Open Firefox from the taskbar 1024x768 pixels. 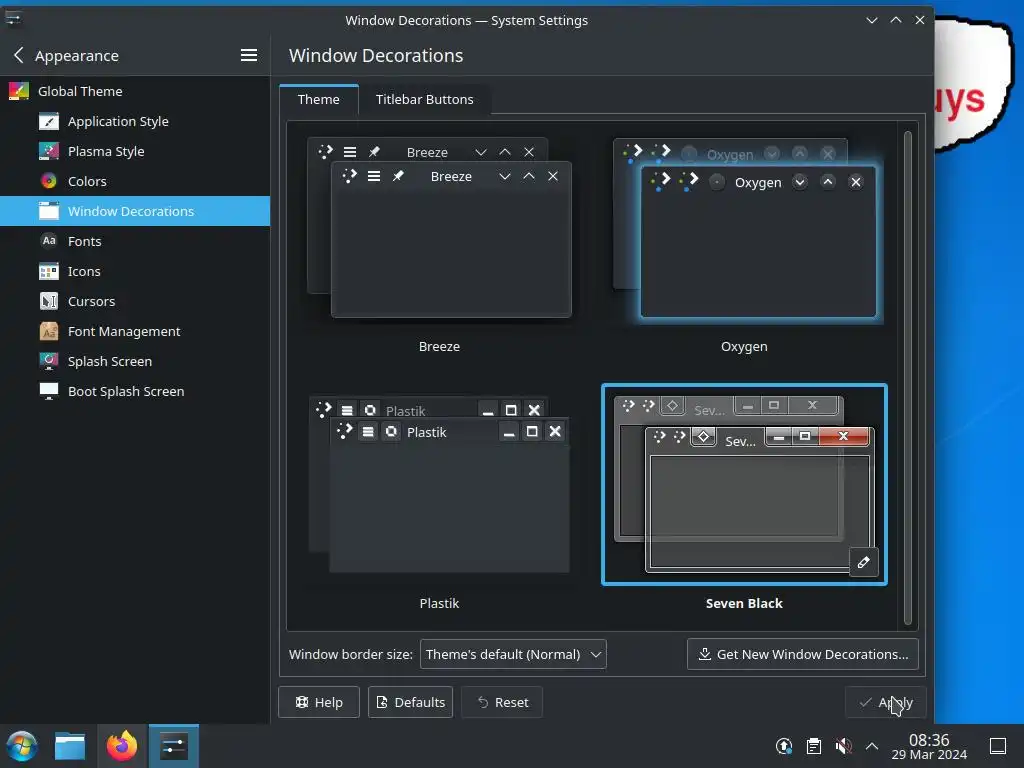(122, 746)
